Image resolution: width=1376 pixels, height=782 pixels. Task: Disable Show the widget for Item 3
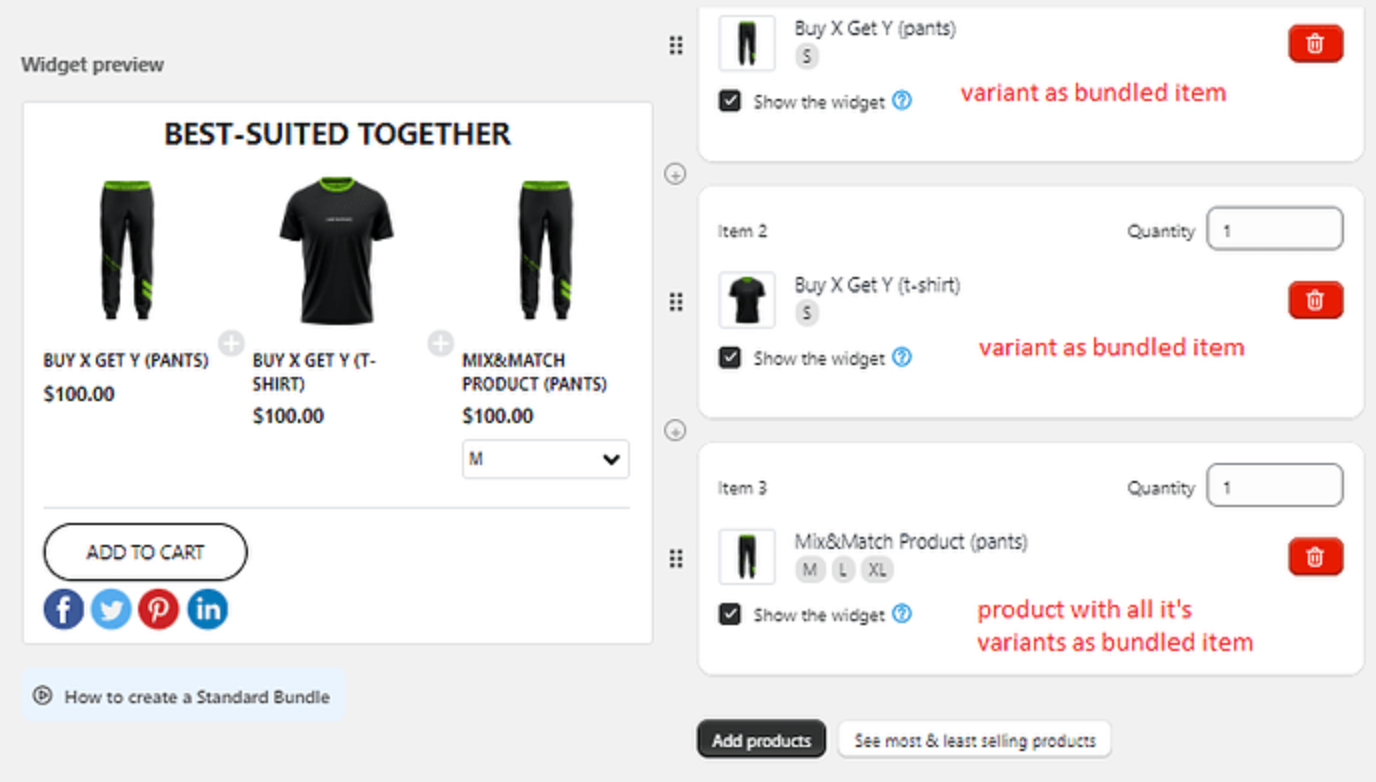[730, 614]
